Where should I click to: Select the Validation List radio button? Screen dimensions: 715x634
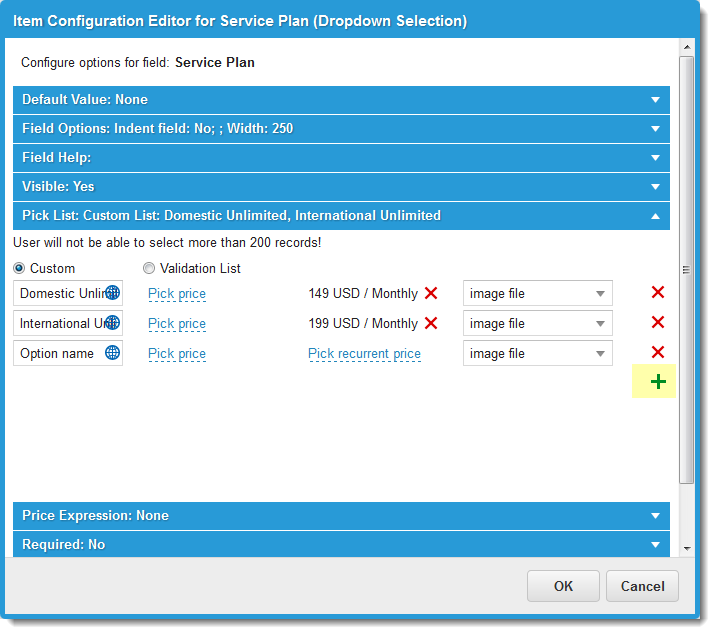[x=149, y=268]
